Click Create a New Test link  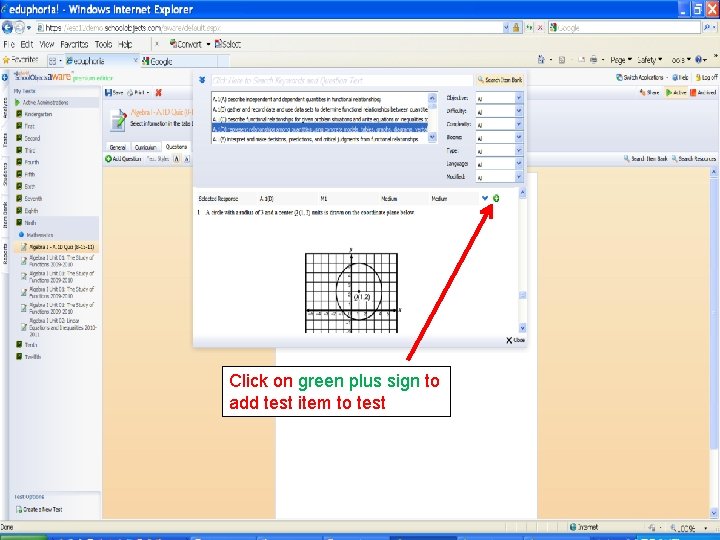39,509
